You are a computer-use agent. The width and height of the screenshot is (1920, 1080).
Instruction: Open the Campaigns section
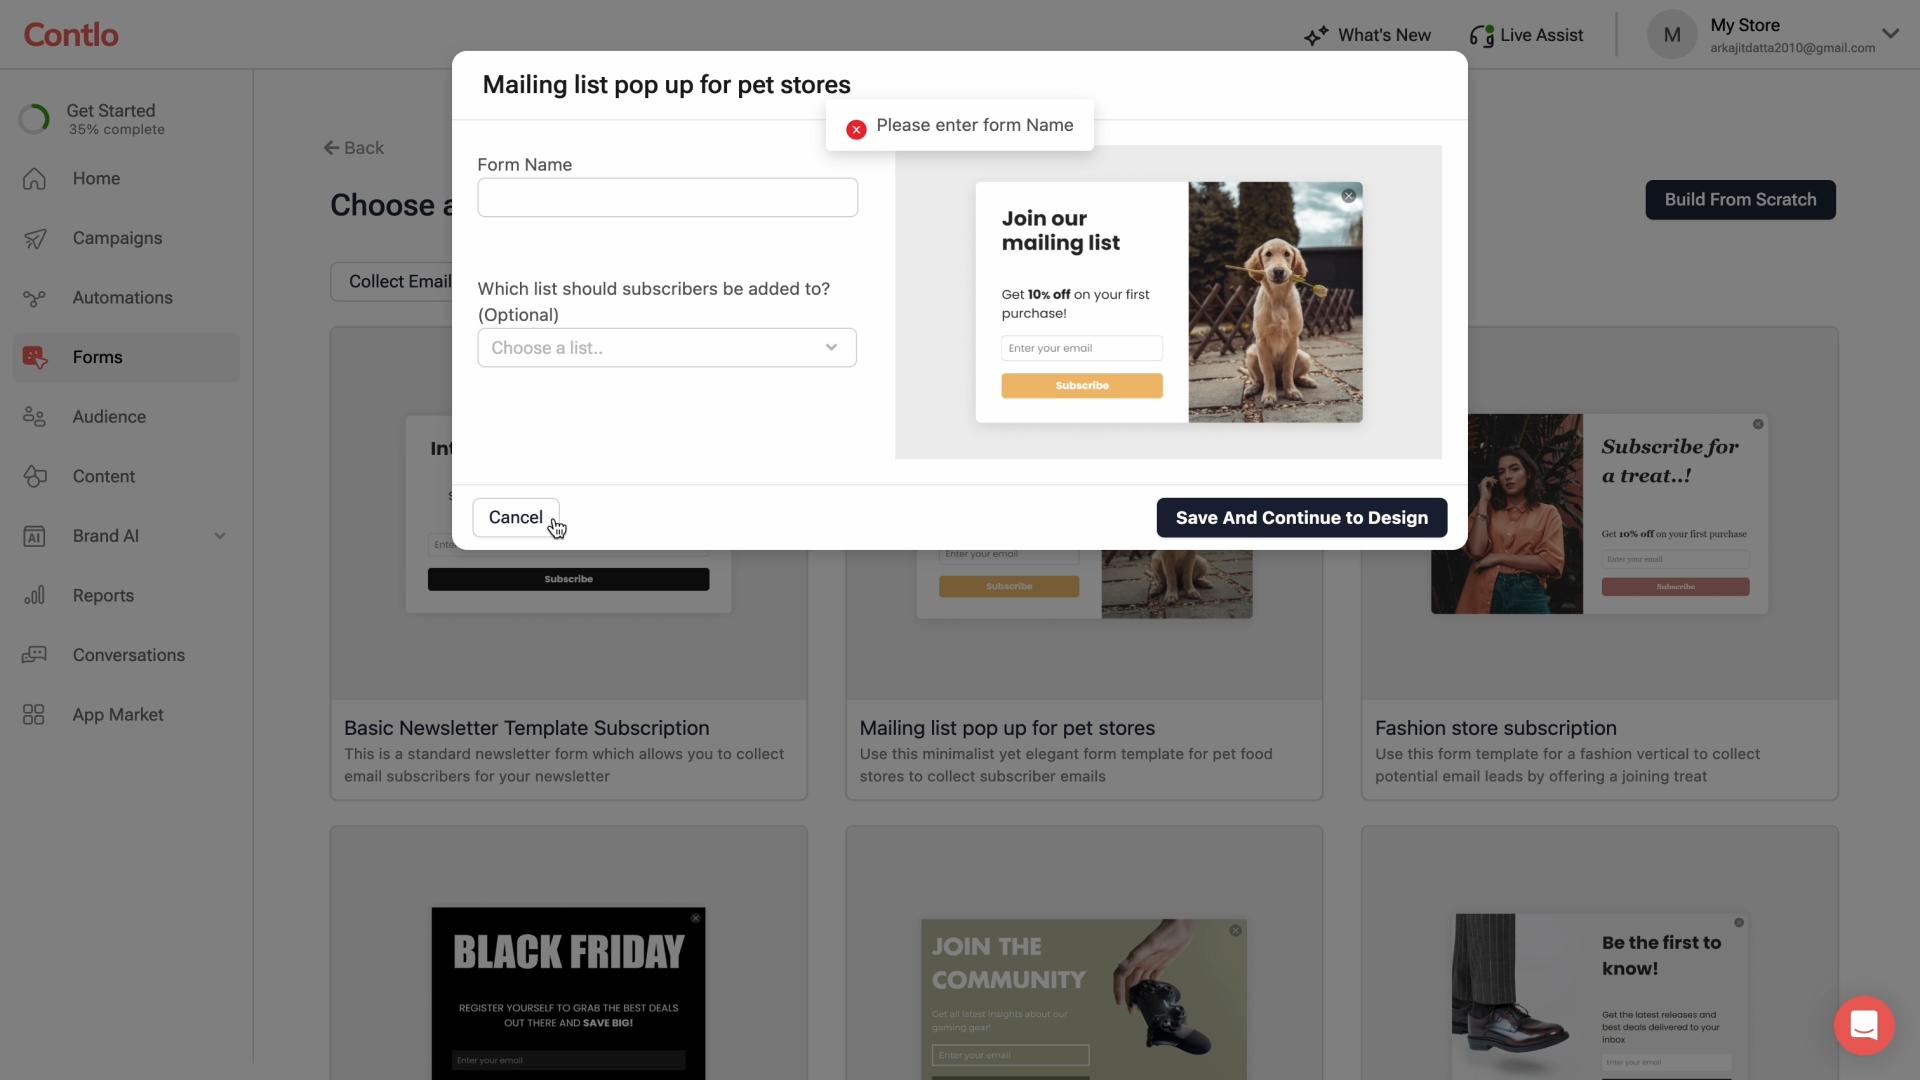point(117,237)
